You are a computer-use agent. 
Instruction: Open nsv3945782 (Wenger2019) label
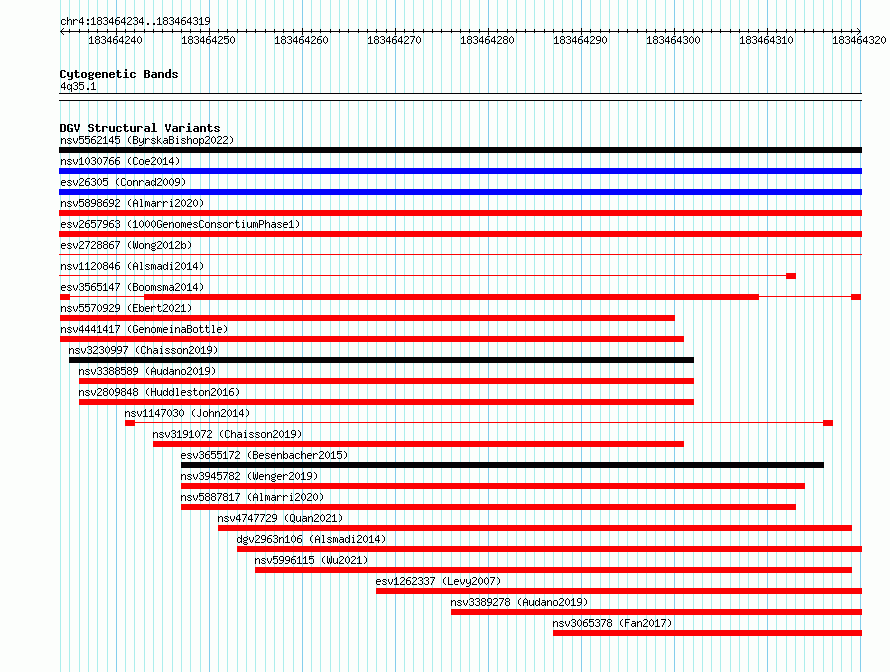(249, 476)
